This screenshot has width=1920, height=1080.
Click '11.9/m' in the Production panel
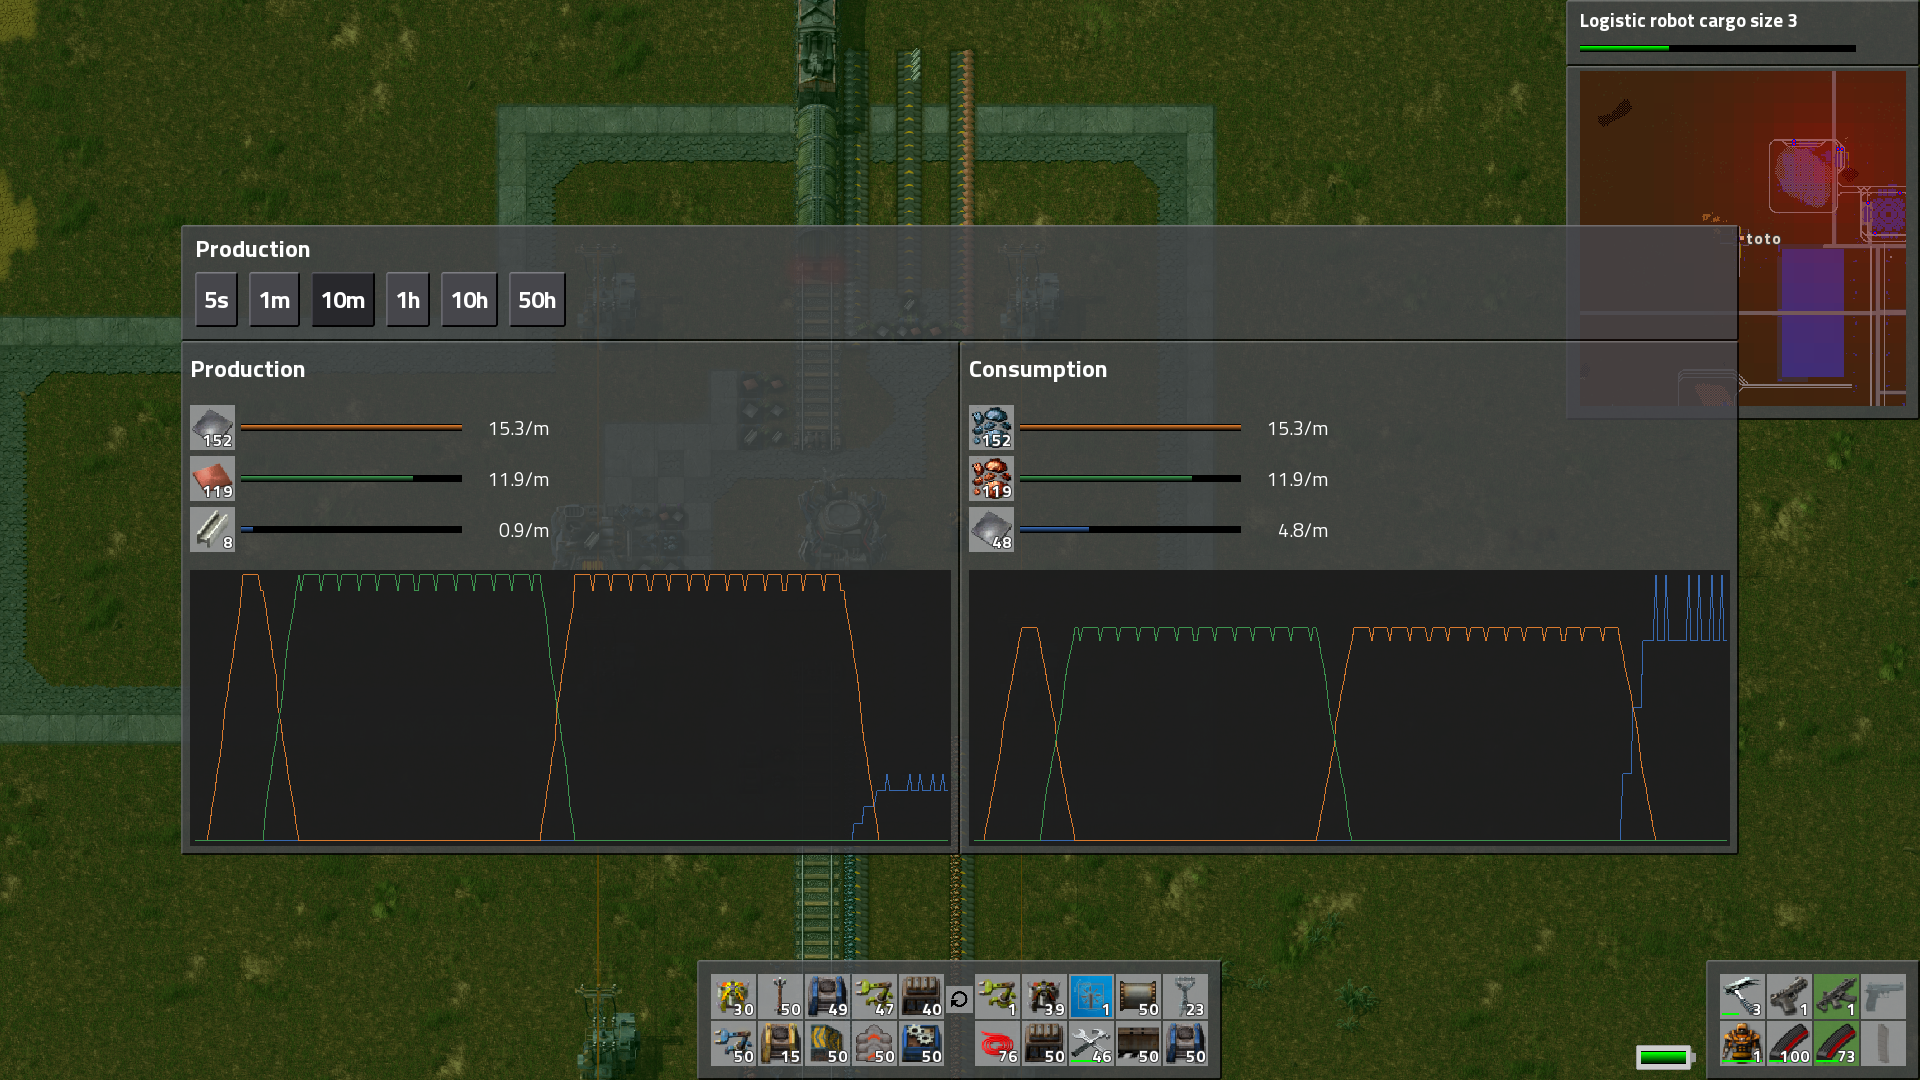(518, 479)
